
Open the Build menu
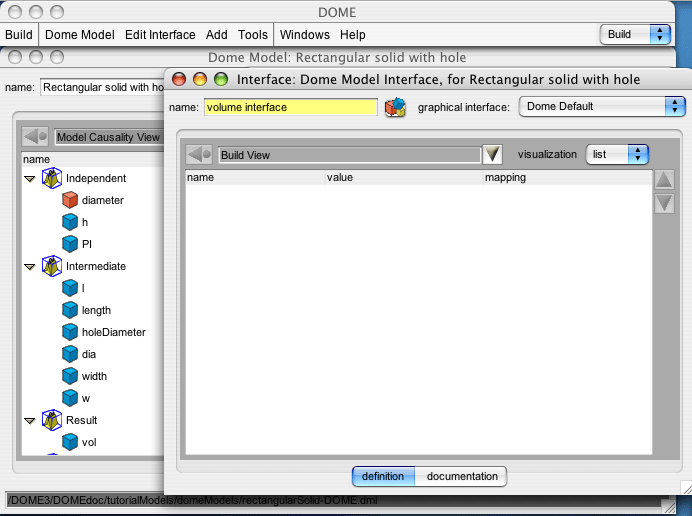point(19,34)
